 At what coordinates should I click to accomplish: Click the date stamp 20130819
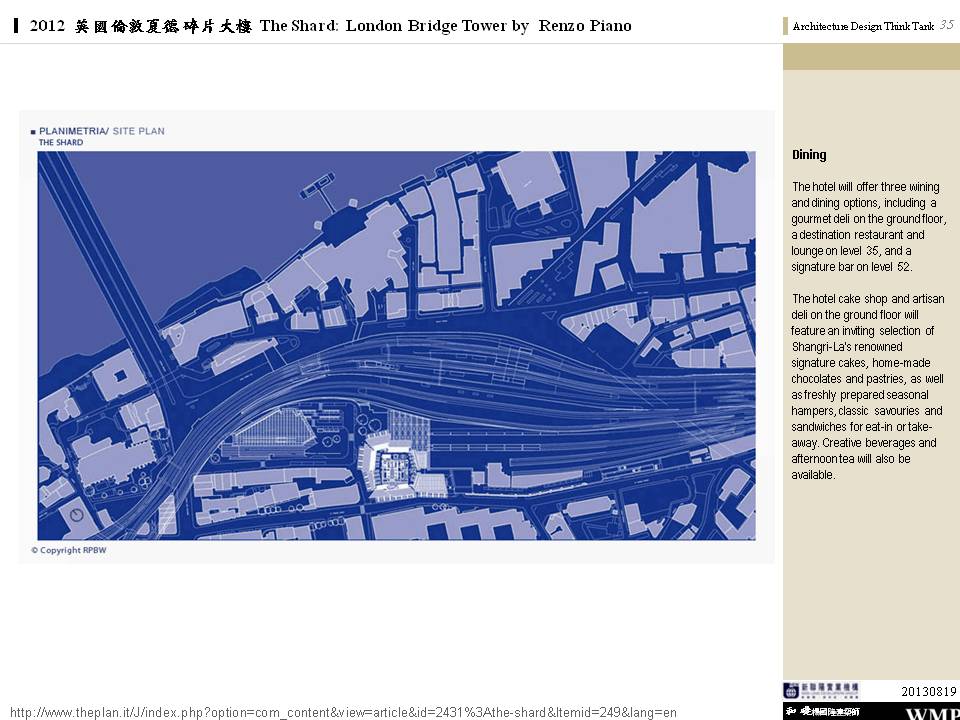point(929,691)
